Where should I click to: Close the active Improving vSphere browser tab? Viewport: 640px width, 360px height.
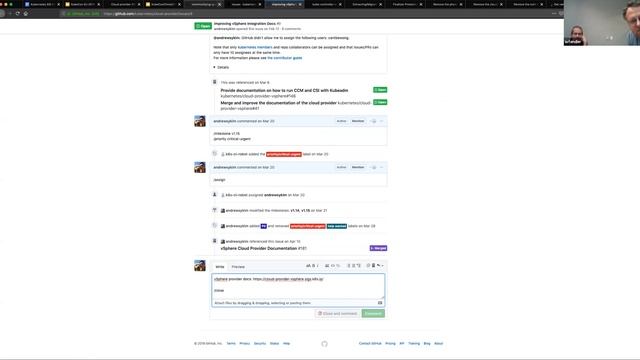300,4
